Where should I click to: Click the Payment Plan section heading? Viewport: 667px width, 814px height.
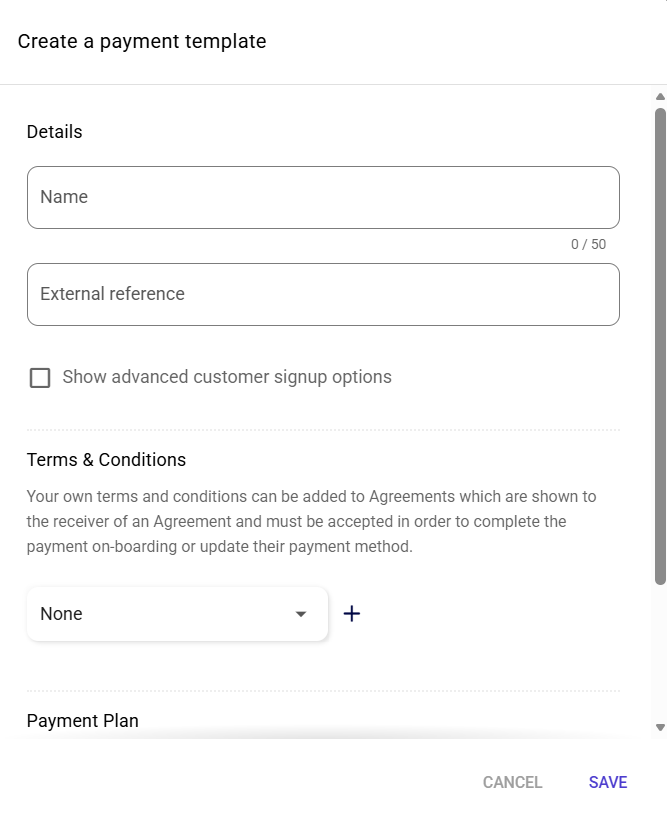(x=83, y=721)
